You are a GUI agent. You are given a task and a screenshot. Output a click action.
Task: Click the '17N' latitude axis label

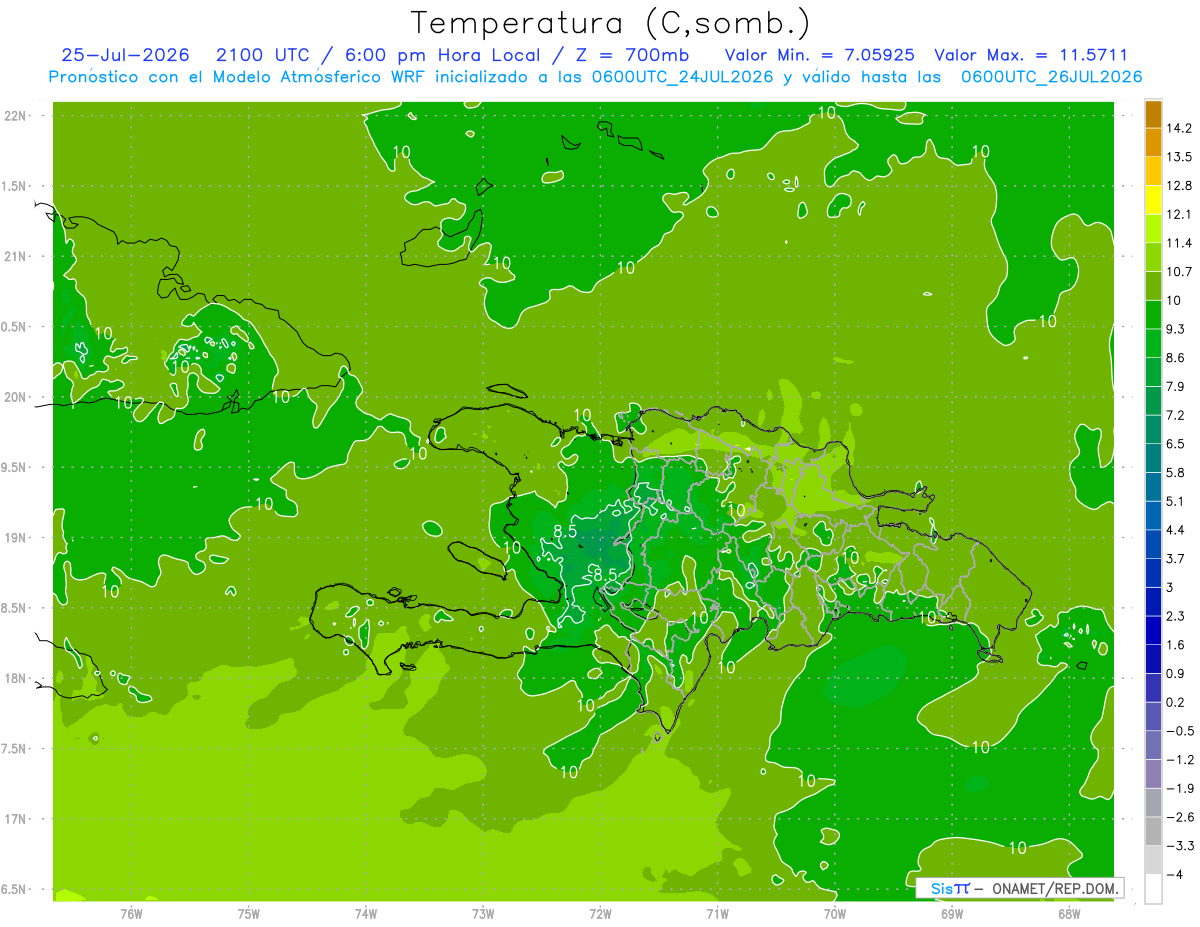(16, 819)
